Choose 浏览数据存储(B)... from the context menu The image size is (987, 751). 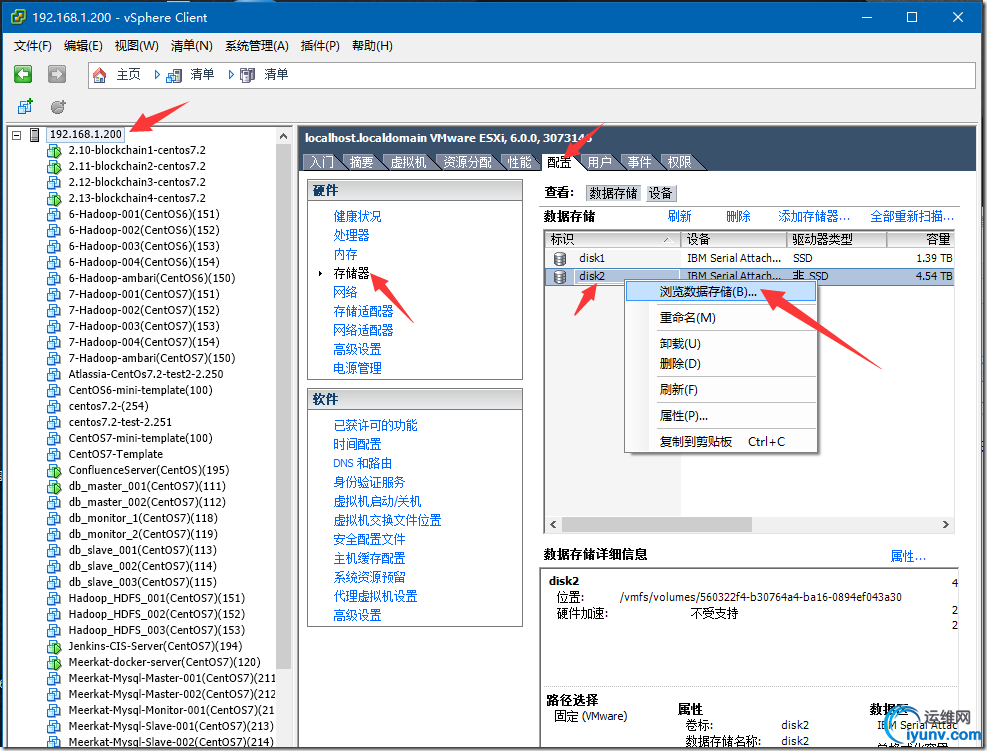click(x=720, y=292)
